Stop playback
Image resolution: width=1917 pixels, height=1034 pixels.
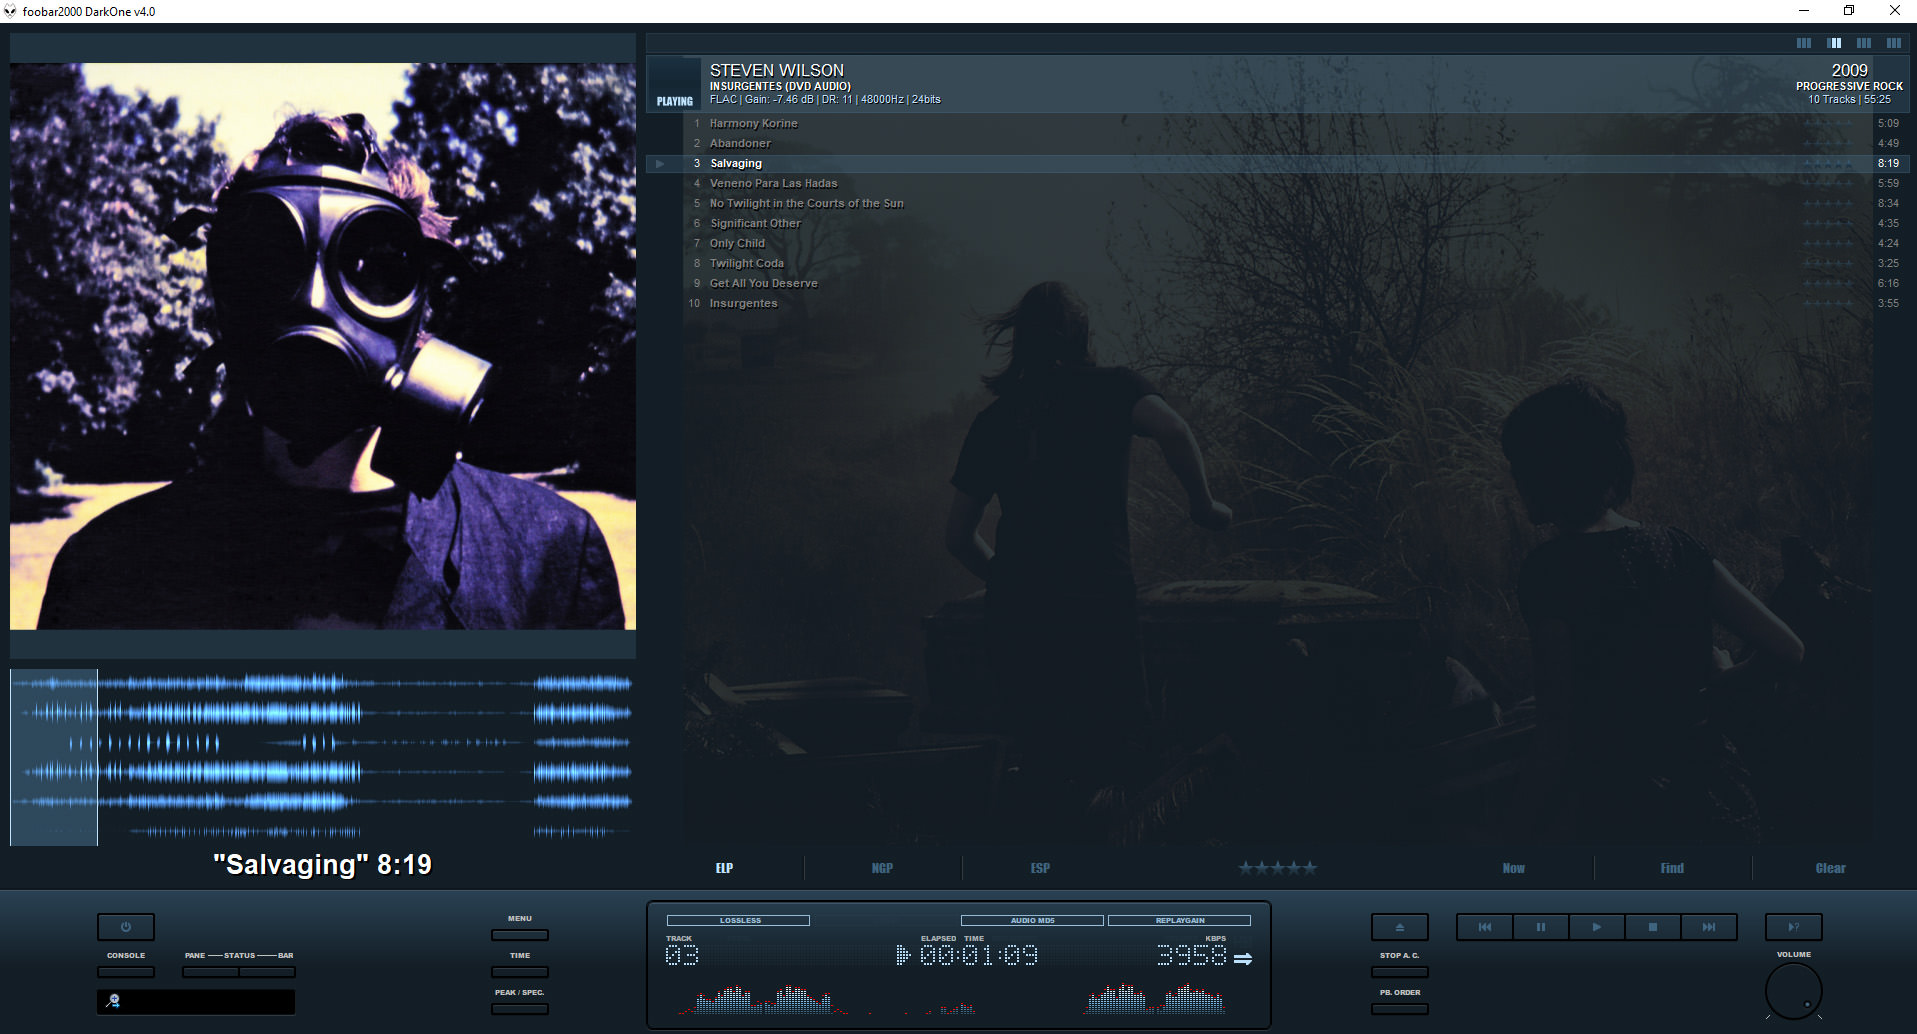point(1653,927)
